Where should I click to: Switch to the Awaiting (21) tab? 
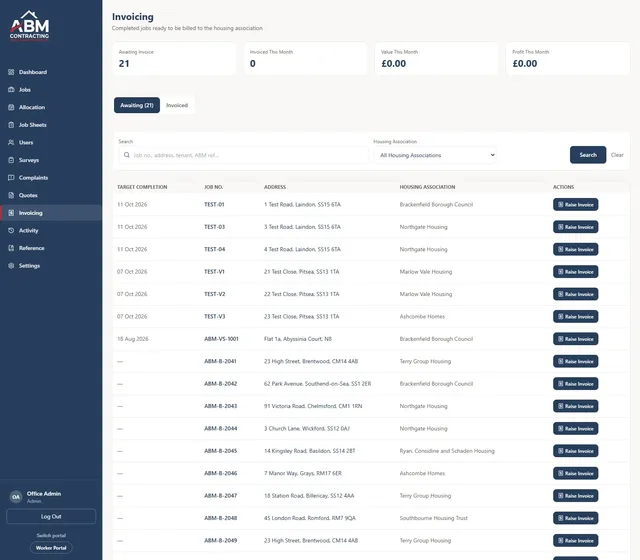coord(137,105)
